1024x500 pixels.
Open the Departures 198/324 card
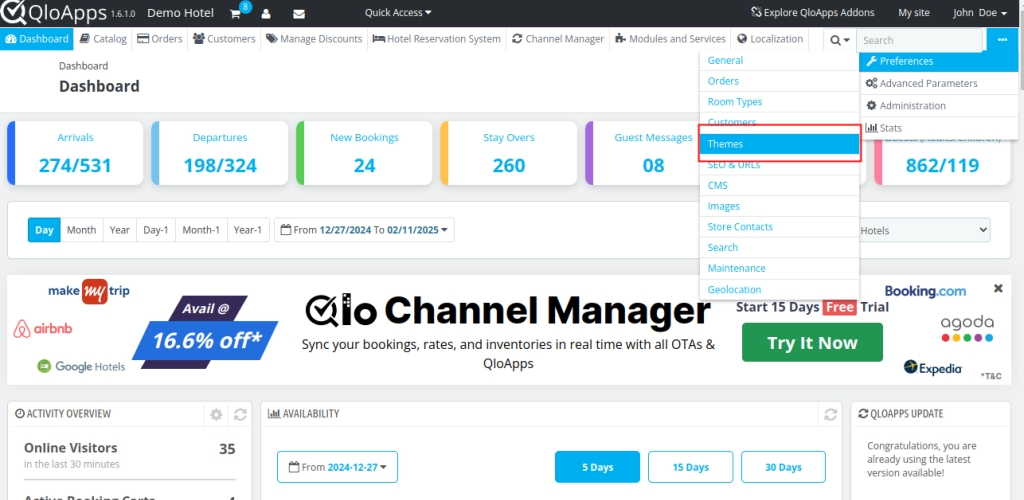pos(220,153)
